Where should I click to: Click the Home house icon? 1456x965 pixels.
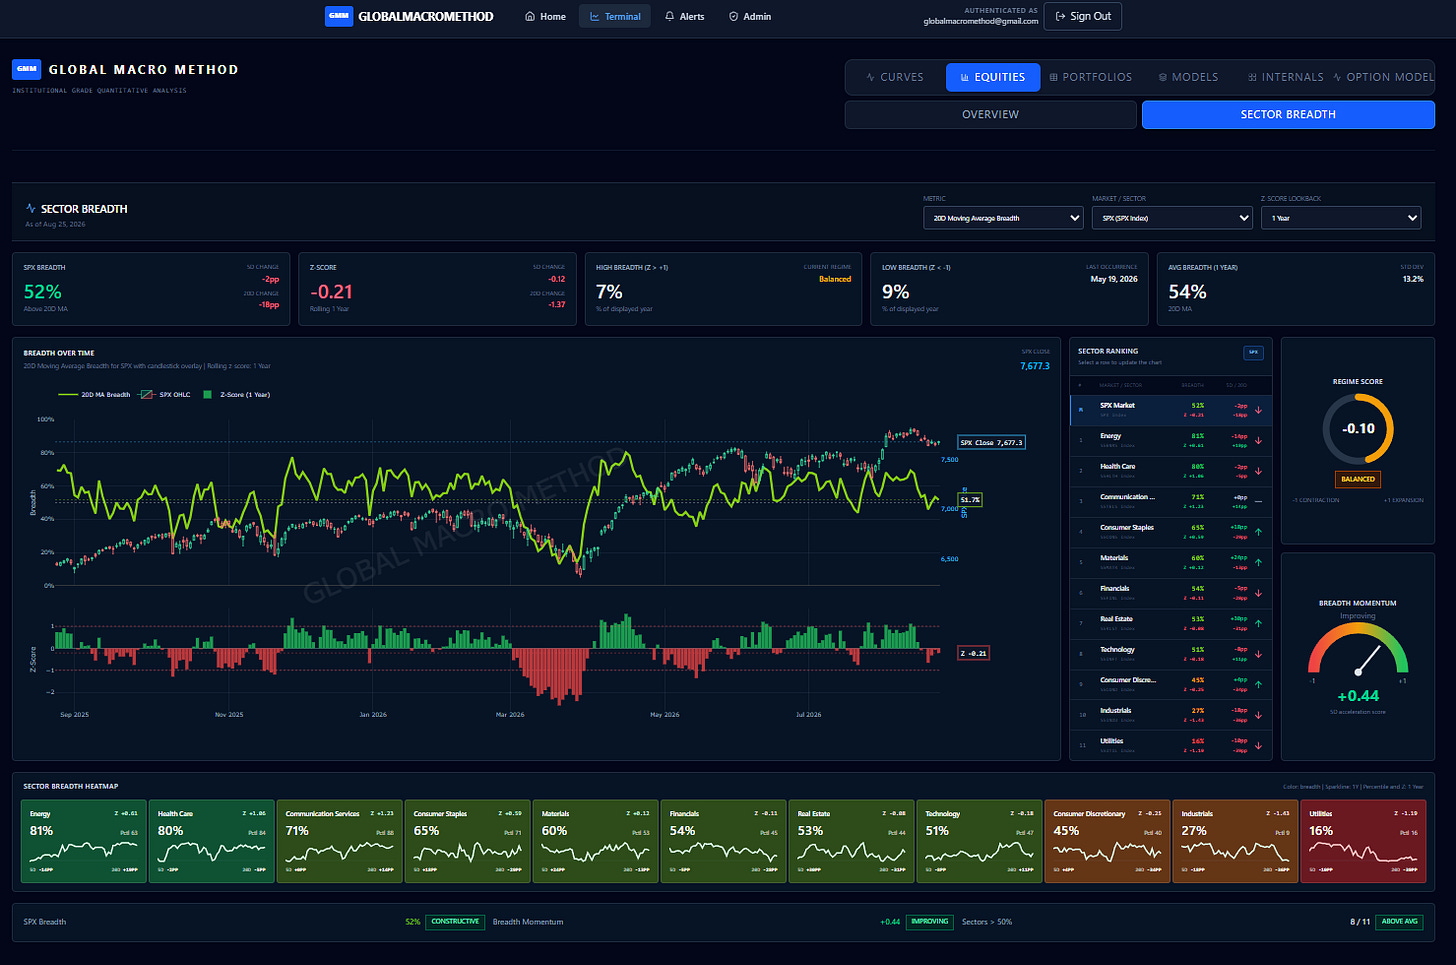coord(530,16)
